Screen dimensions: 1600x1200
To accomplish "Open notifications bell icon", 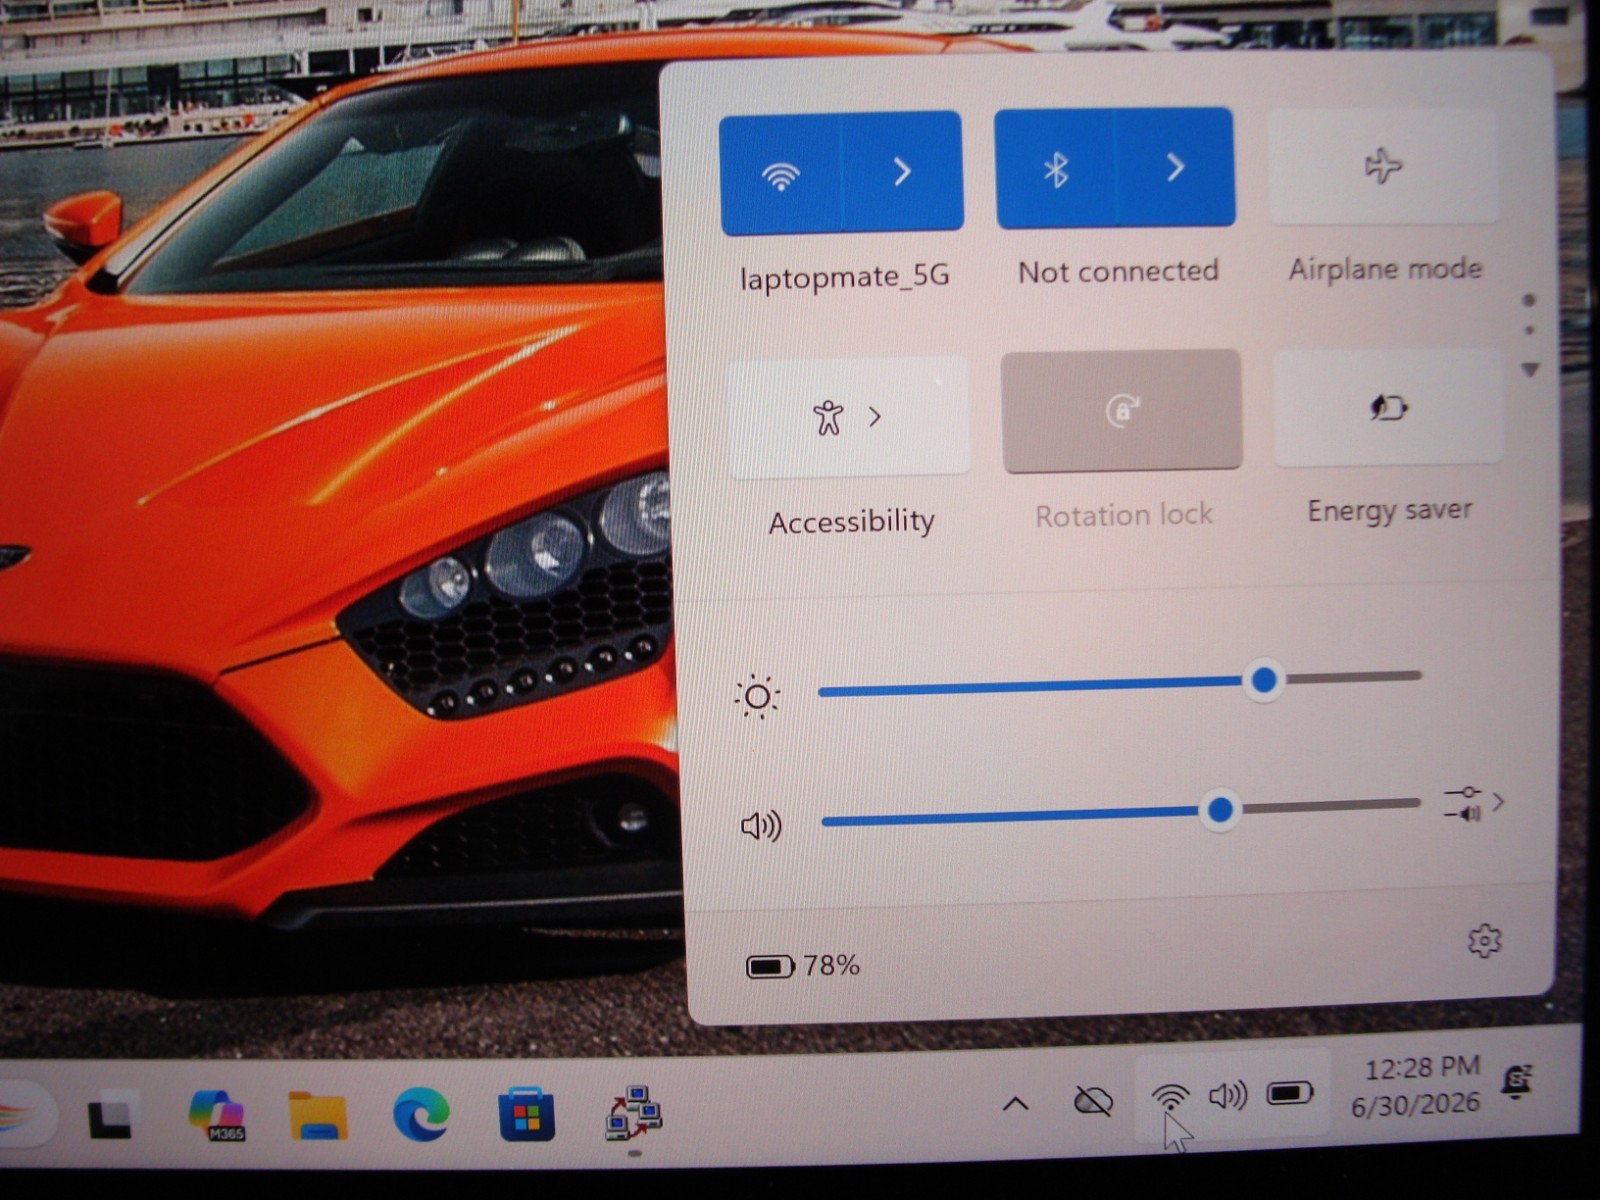I will click(1518, 1082).
